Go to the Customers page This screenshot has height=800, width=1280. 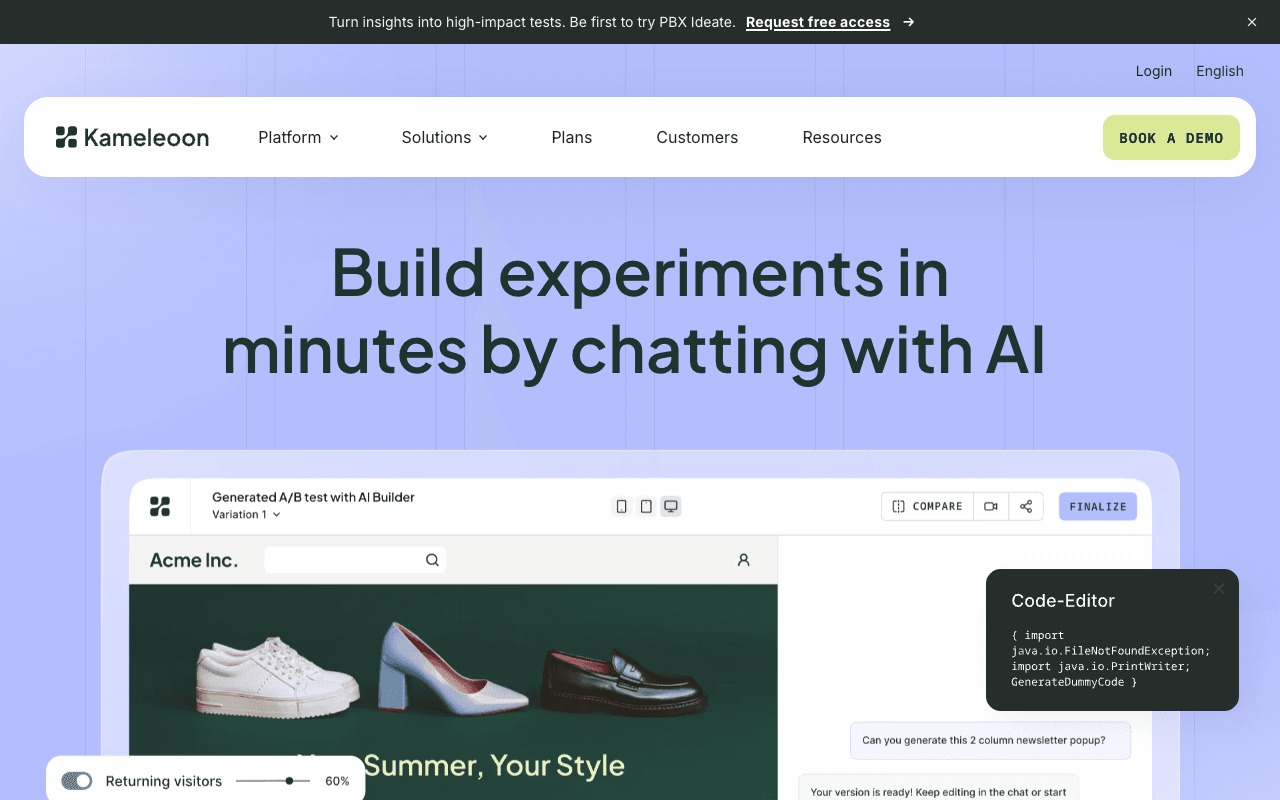pyautogui.click(x=697, y=138)
